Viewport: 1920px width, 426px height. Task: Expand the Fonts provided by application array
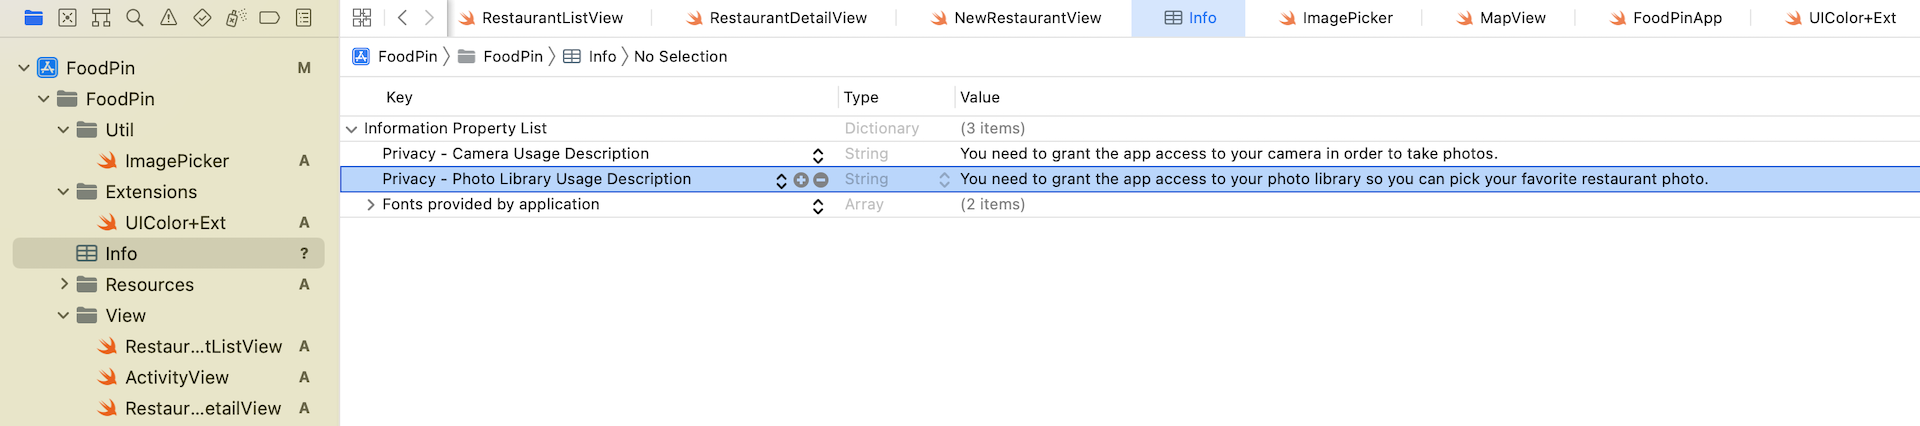(x=371, y=205)
